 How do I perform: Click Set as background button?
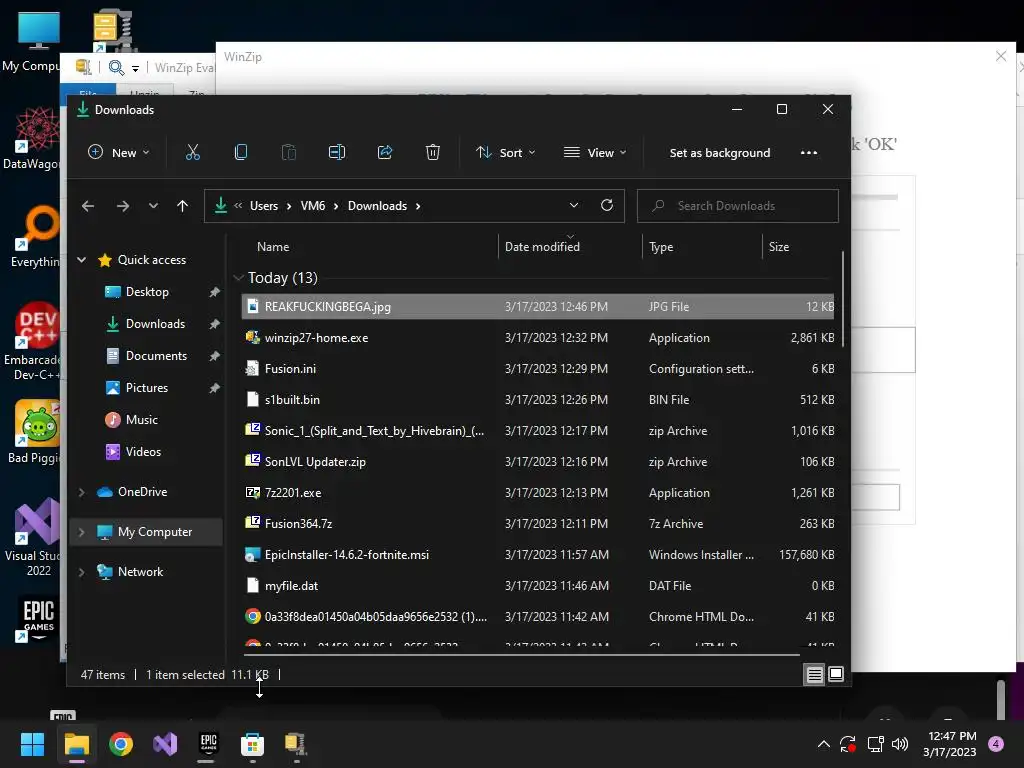pos(720,153)
